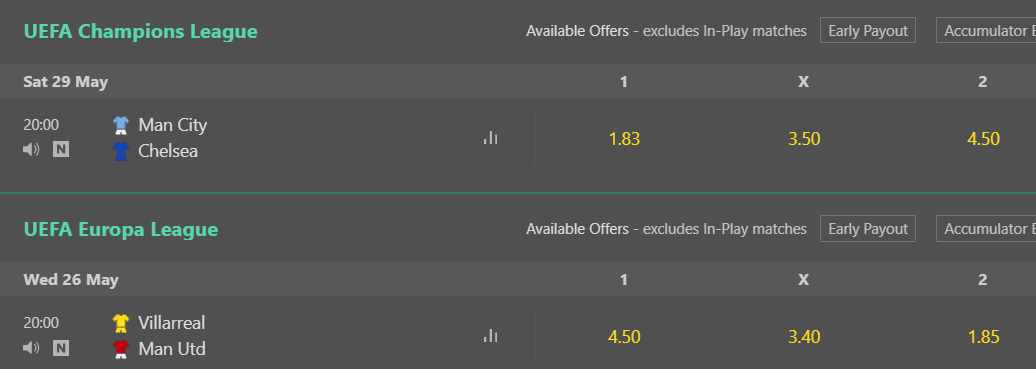Select Villarreal win odds 4.50

pyautogui.click(x=624, y=337)
